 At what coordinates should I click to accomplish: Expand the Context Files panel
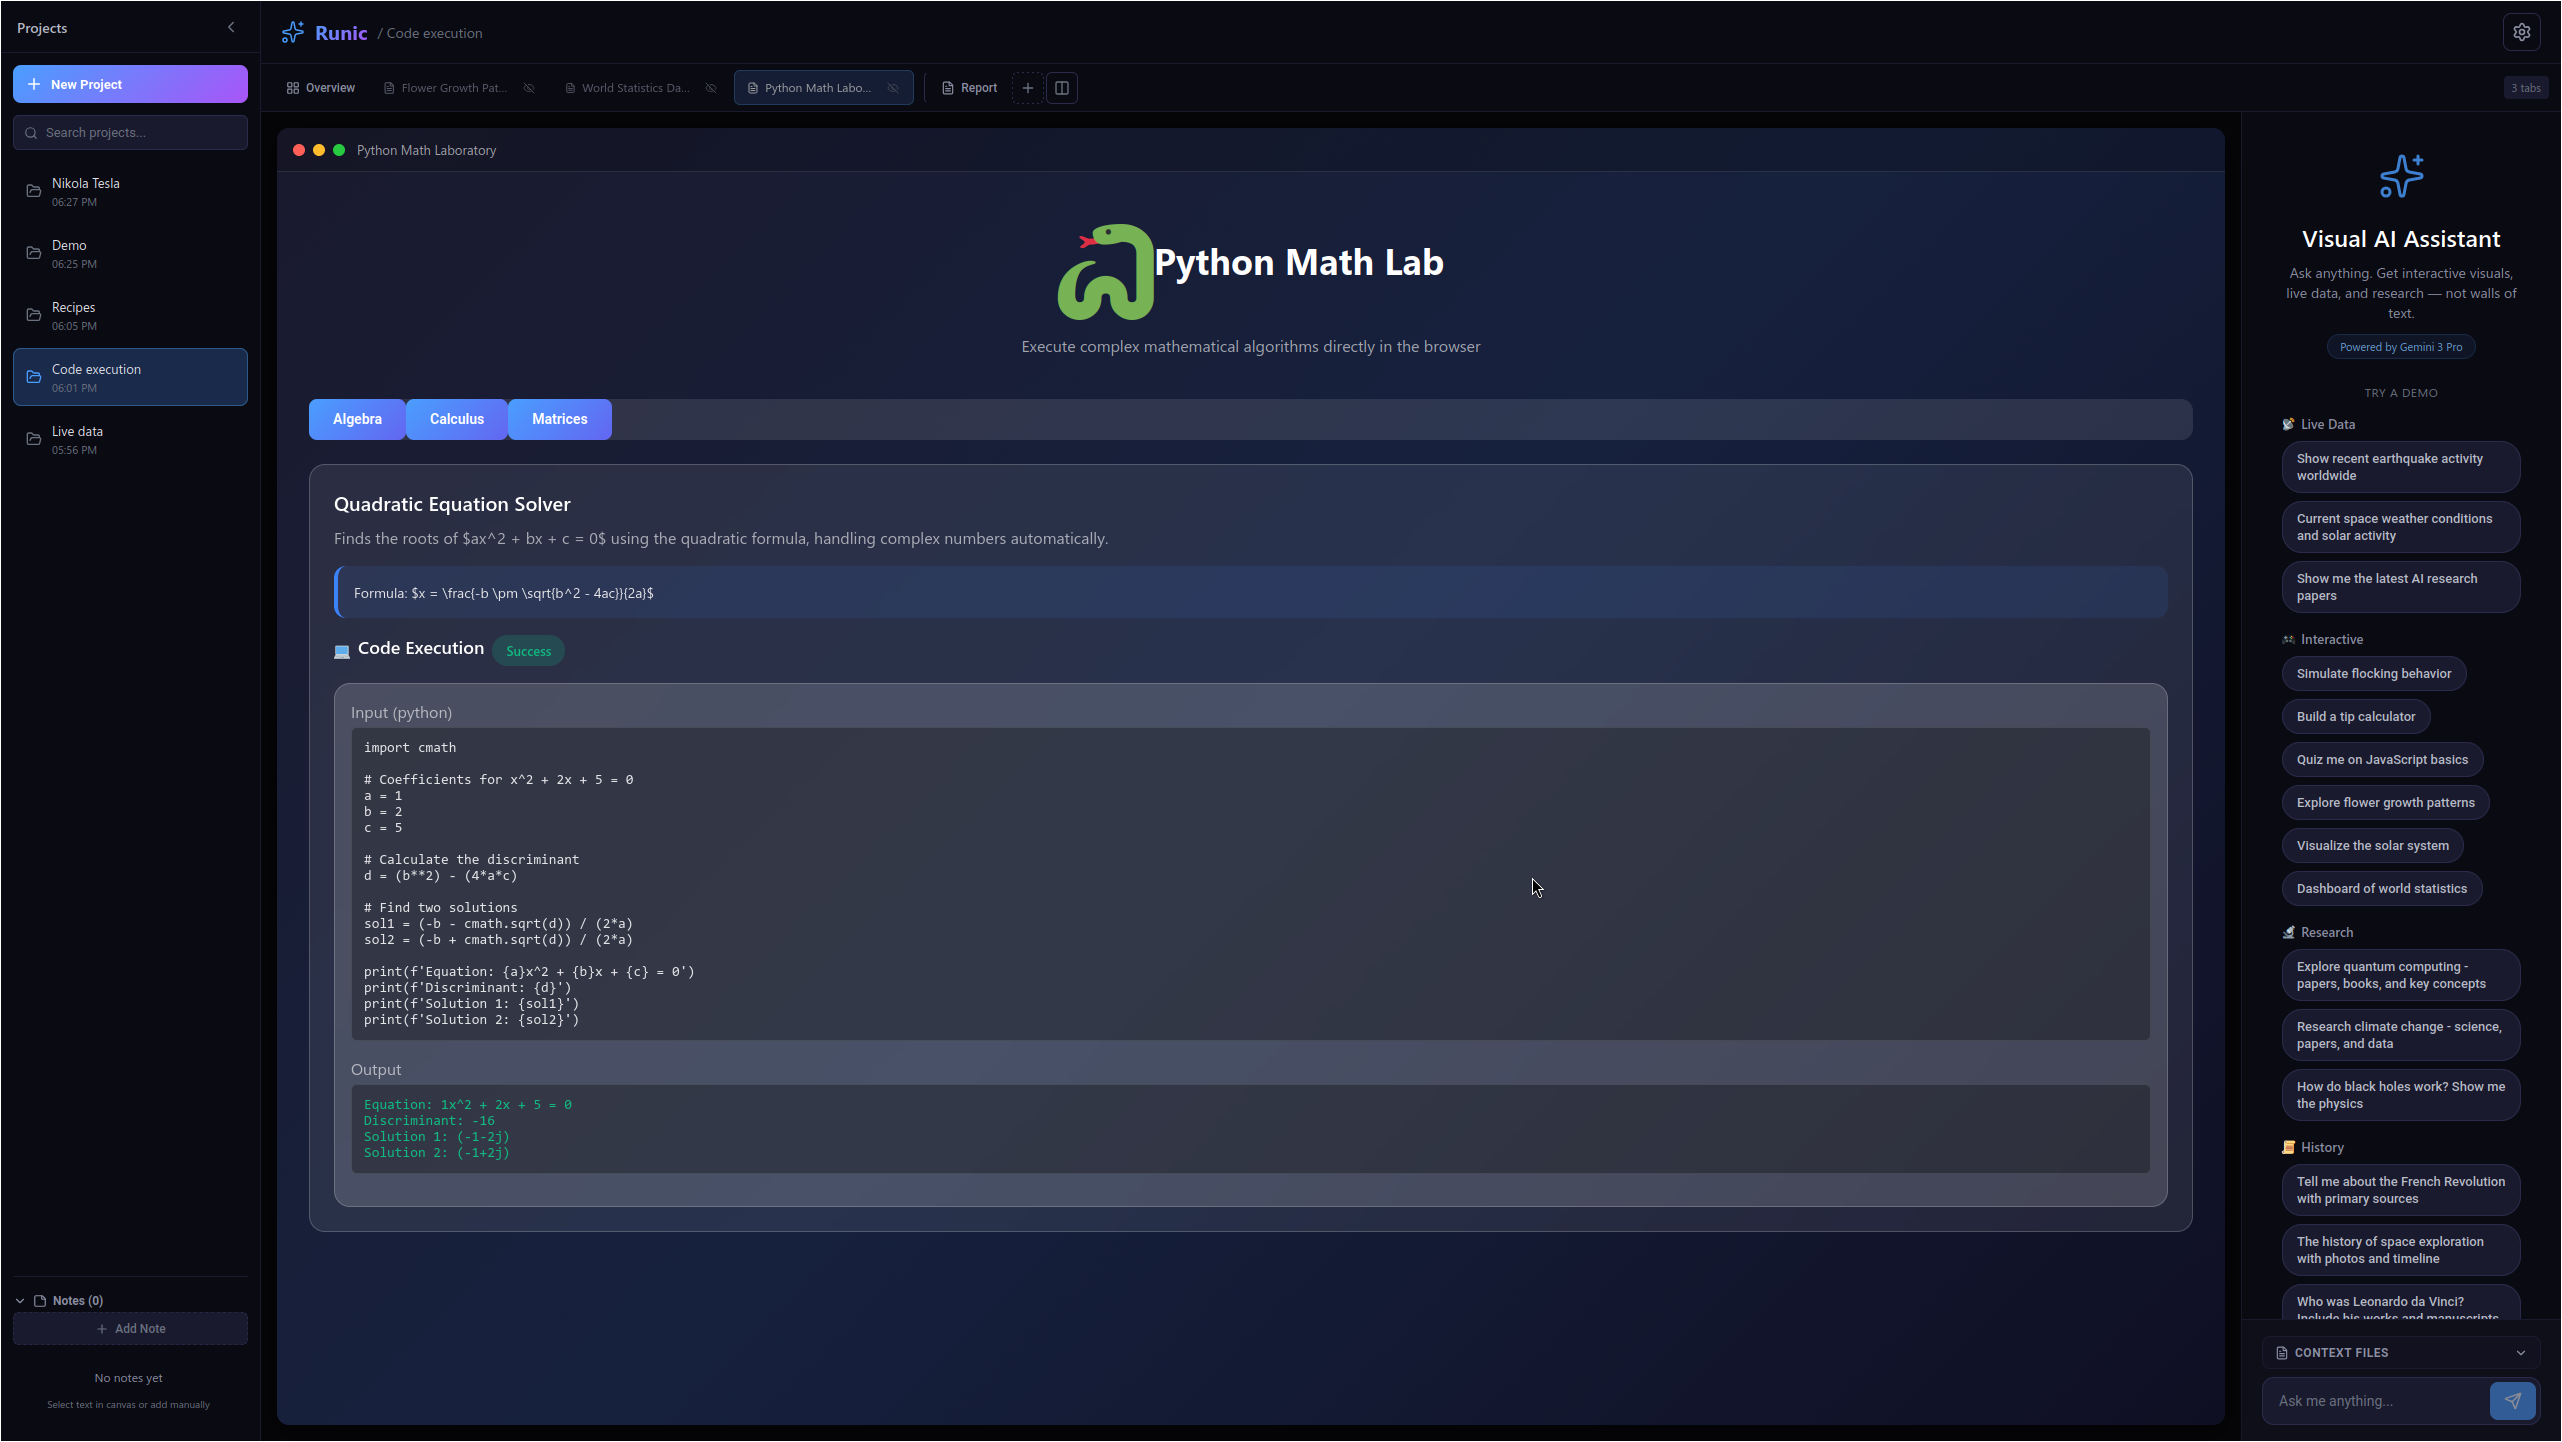2520,1353
